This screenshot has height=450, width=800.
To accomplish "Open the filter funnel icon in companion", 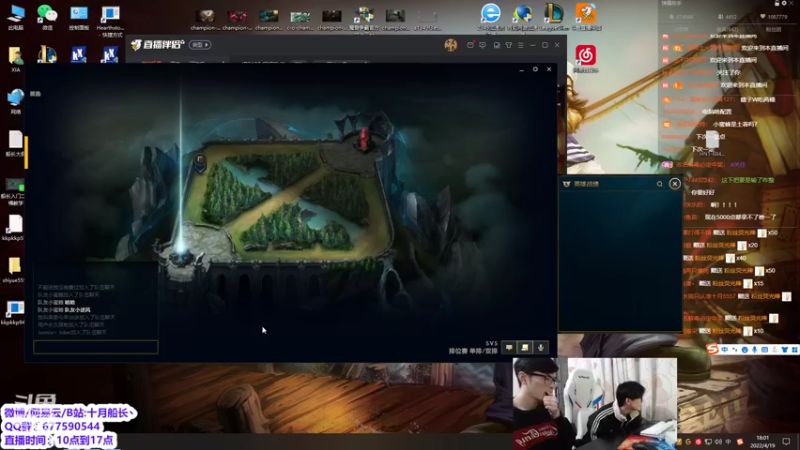I will (509, 45).
